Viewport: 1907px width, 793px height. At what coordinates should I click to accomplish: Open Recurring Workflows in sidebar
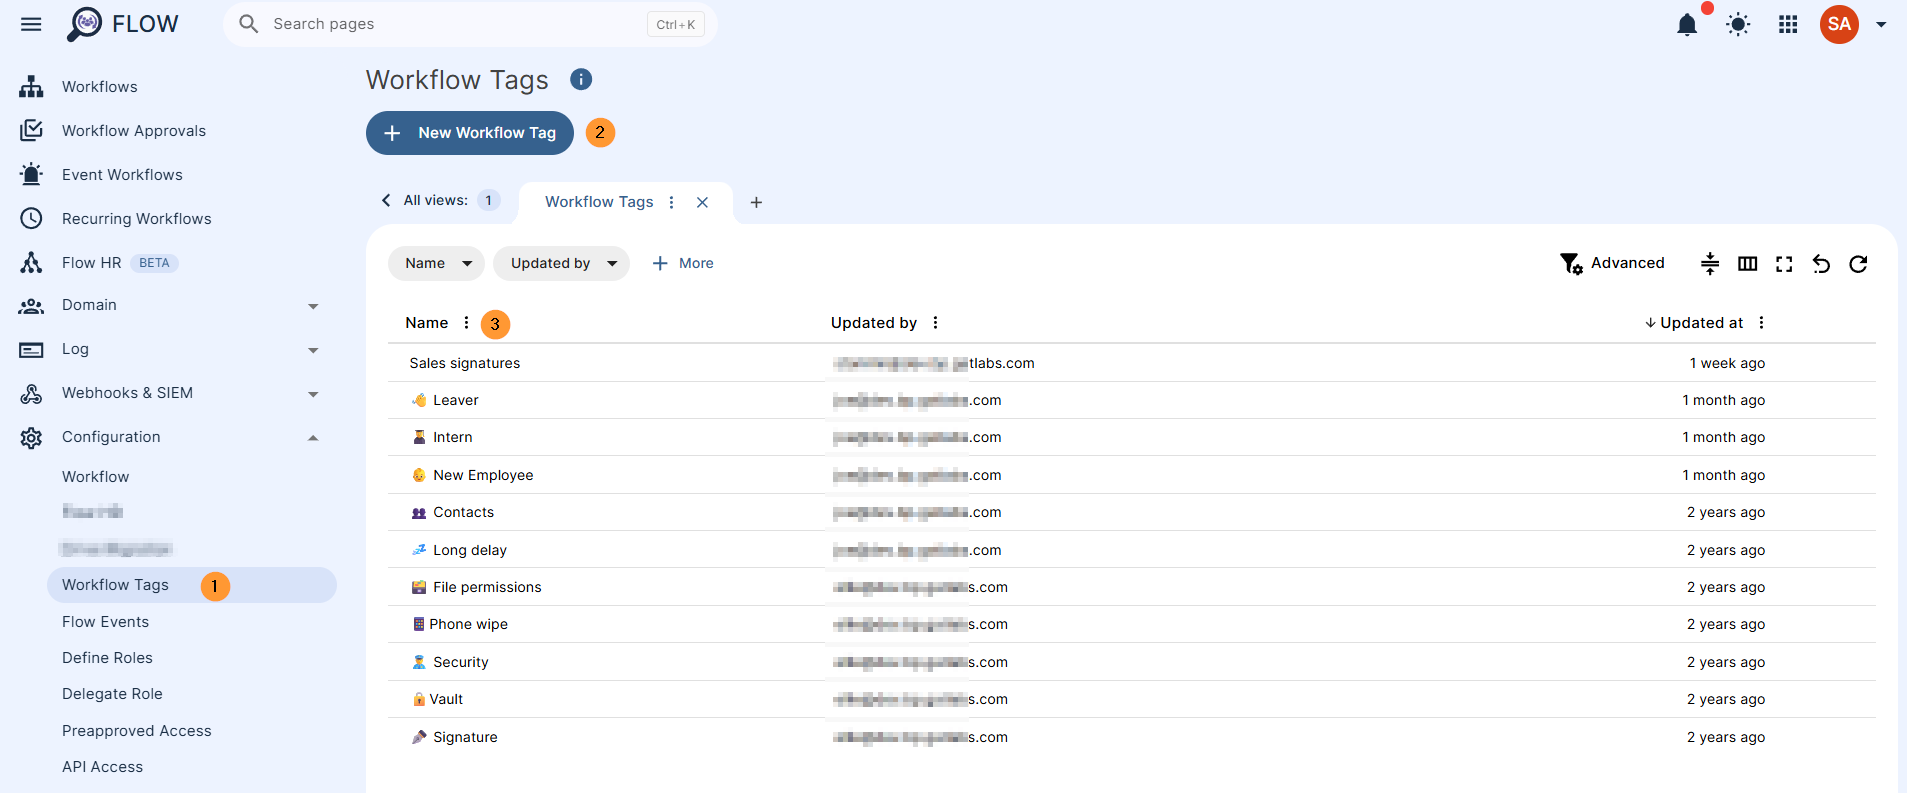pos(137,219)
